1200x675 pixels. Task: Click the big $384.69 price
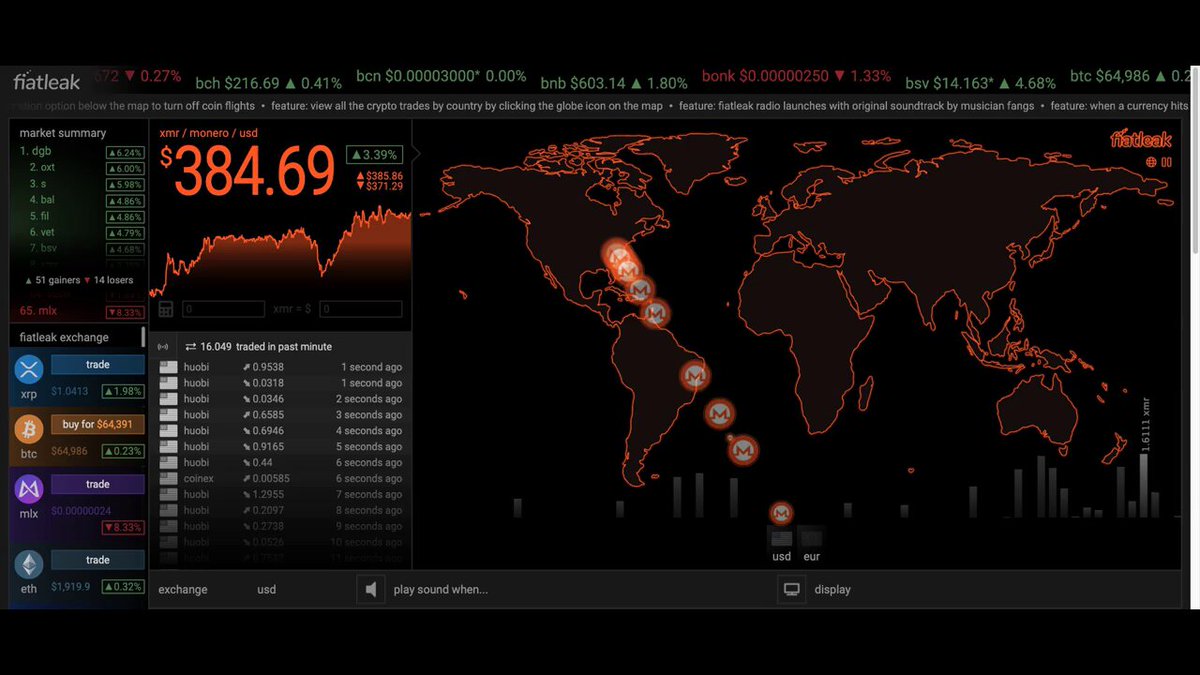247,170
